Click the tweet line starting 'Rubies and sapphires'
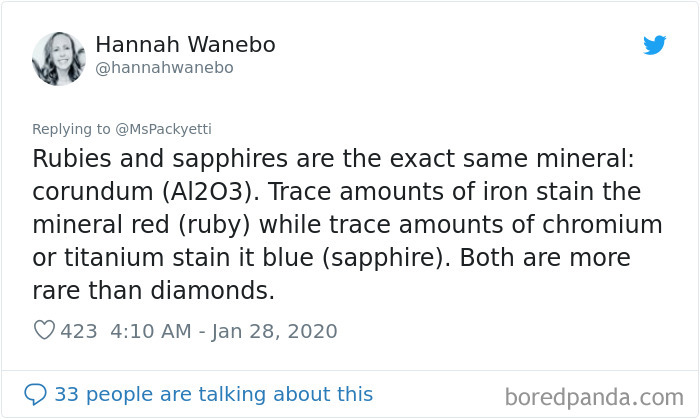Screen dimensions: 700x419 [x=333, y=159]
